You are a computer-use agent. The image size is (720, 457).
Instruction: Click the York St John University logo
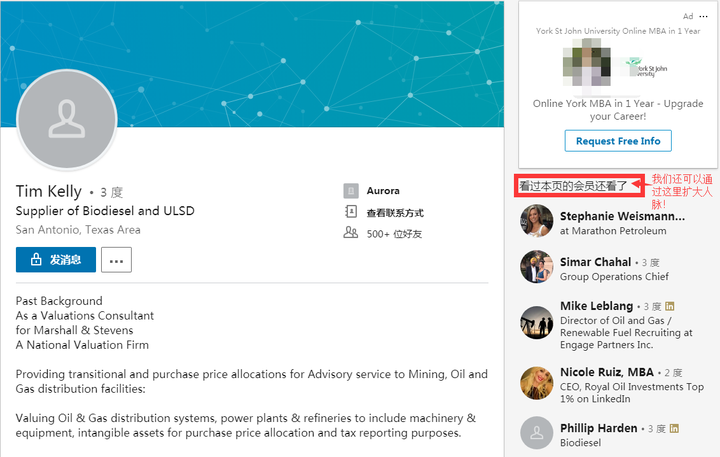[x=647, y=68]
